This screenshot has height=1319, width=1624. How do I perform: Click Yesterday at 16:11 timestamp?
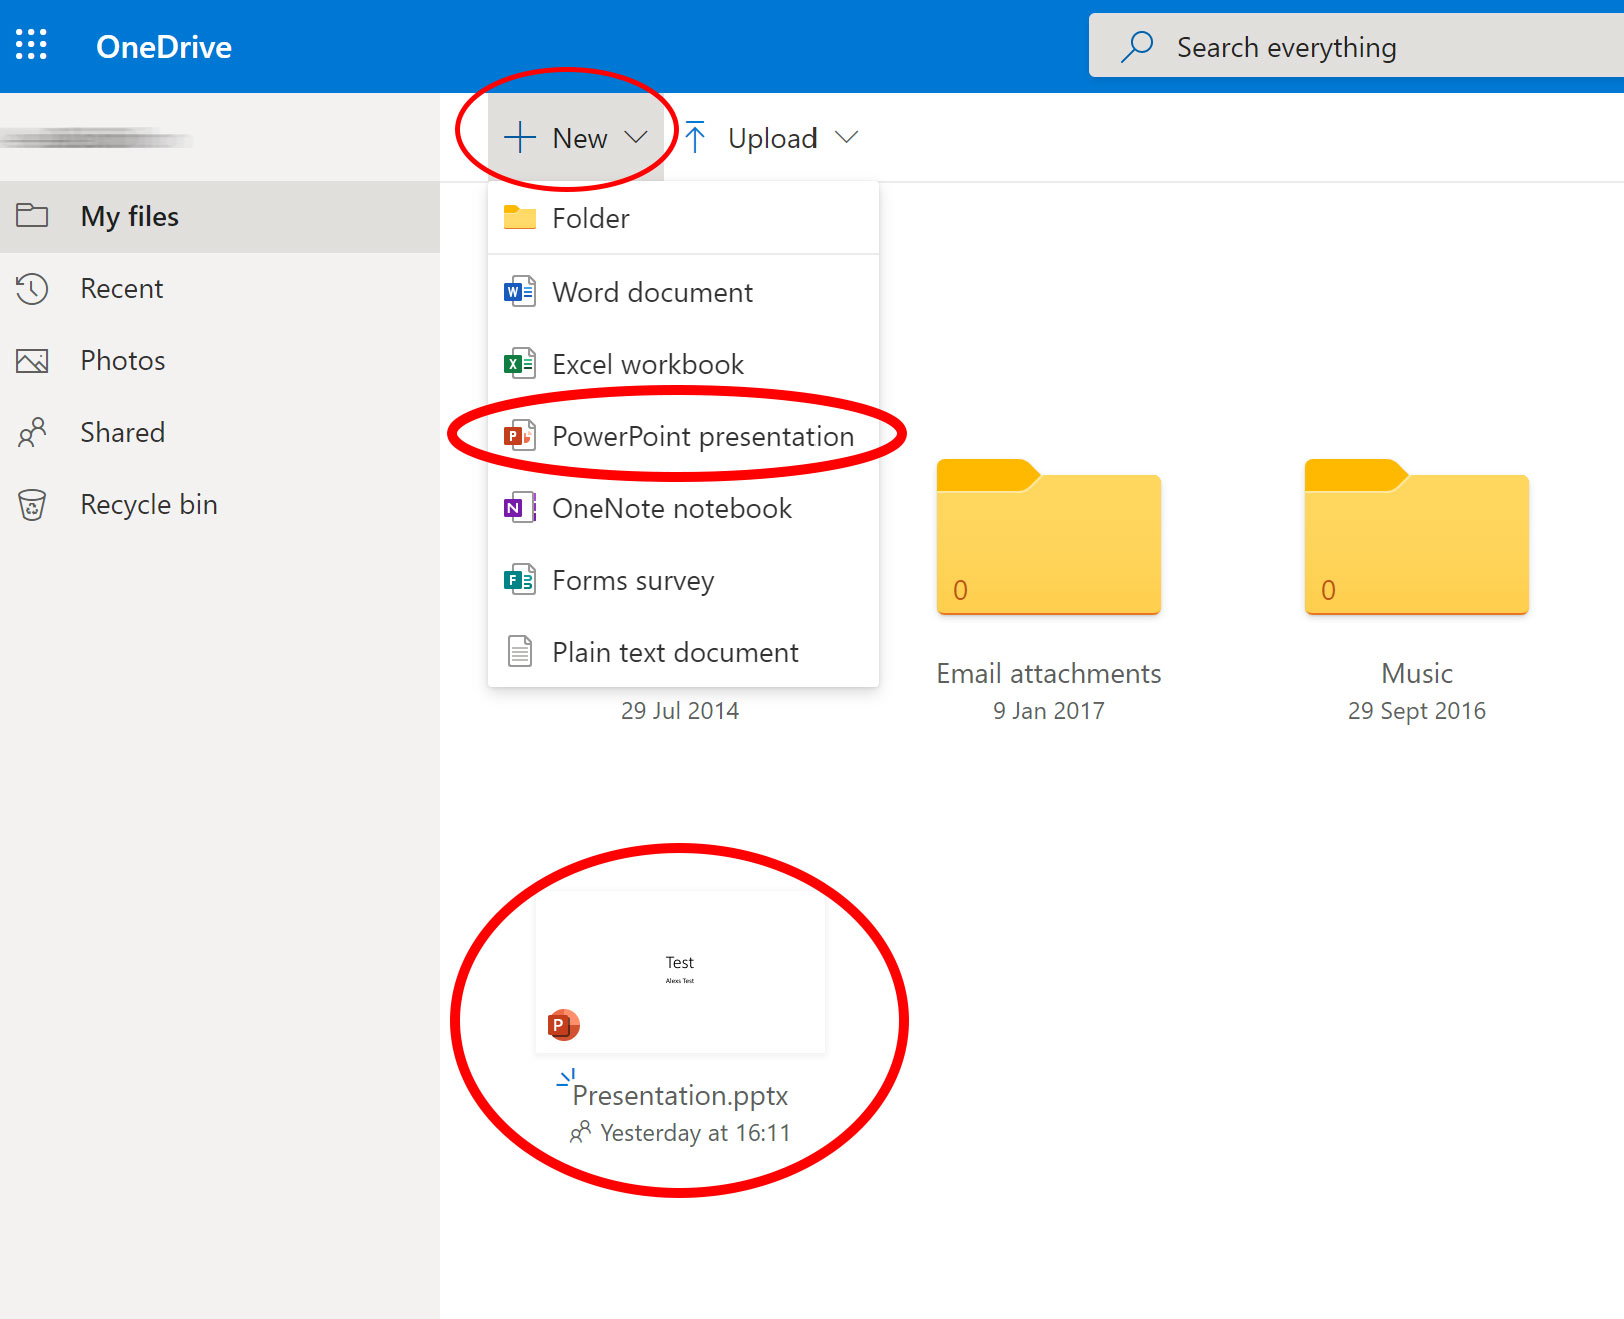pyautogui.click(x=695, y=1133)
